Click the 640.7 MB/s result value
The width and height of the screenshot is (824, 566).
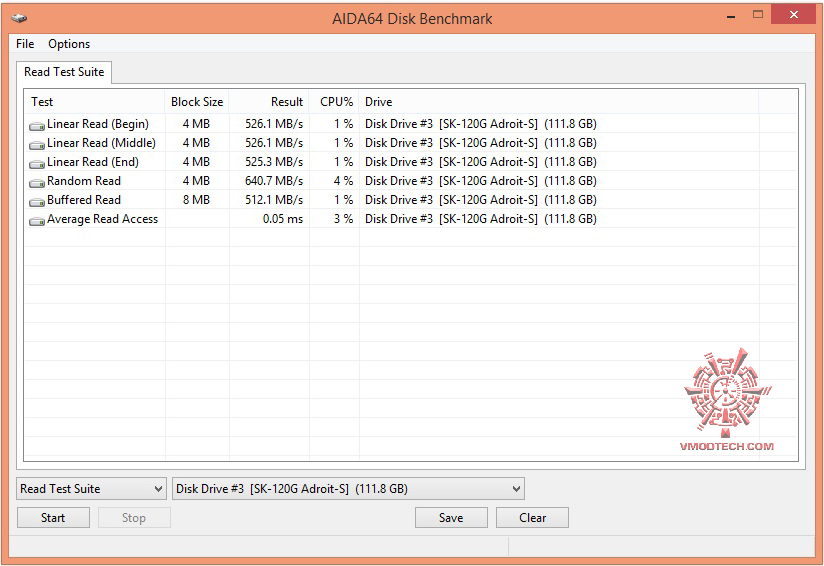click(274, 181)
